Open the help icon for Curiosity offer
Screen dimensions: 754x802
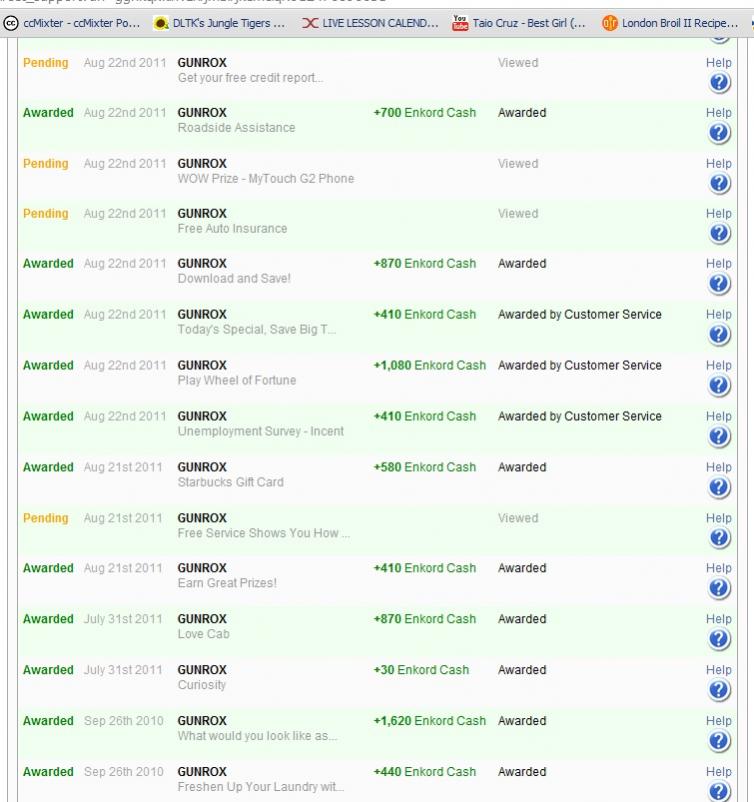(719, 690)
